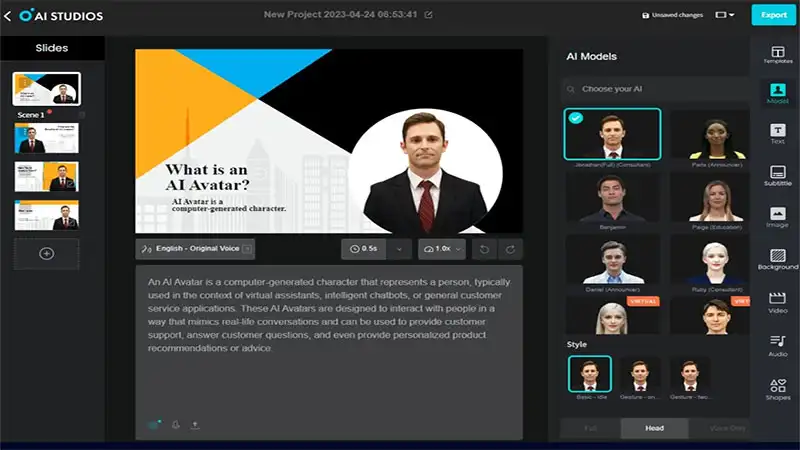800x450 pixels.
Task: Click the AI Models panel heading
Action: (x=591, y=57)
